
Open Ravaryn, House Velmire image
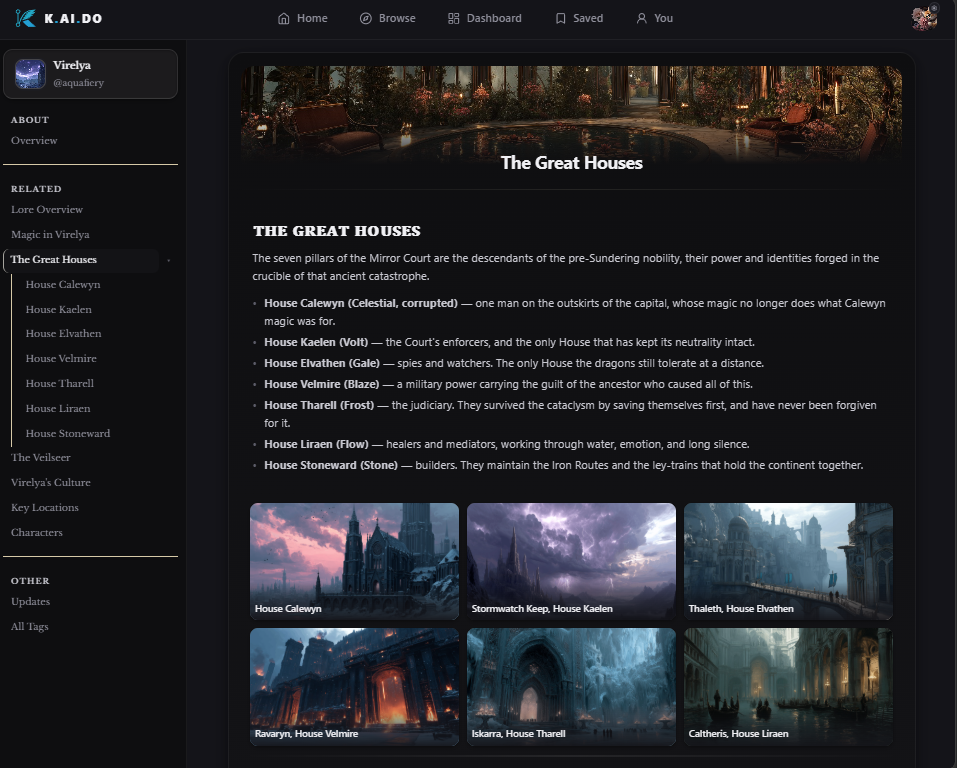pyautogui.click(x=354, y=687)
